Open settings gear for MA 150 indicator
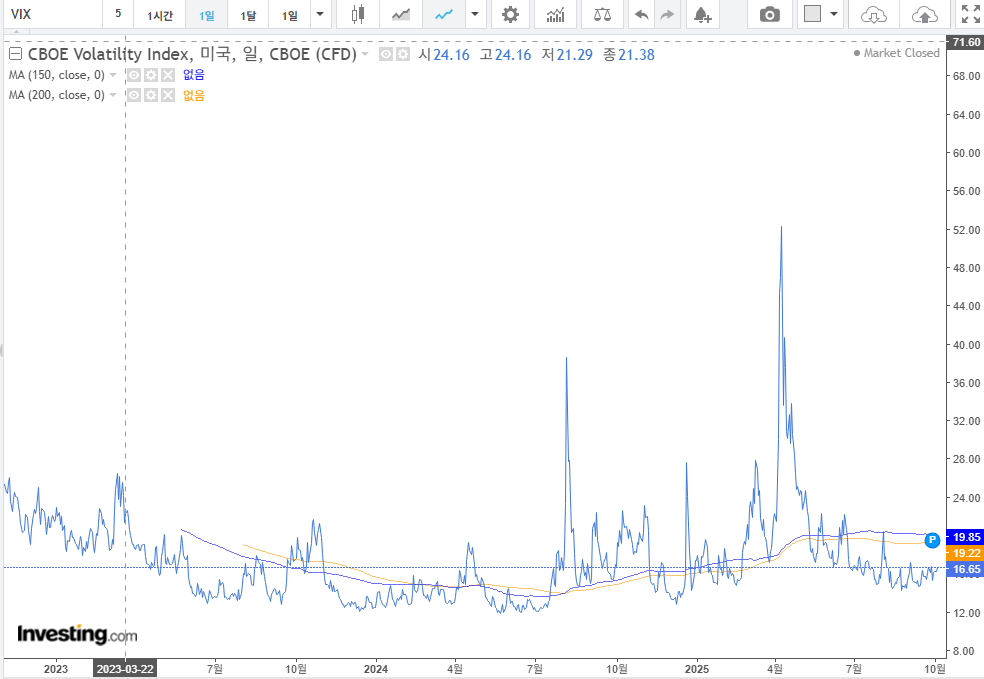 151,75
